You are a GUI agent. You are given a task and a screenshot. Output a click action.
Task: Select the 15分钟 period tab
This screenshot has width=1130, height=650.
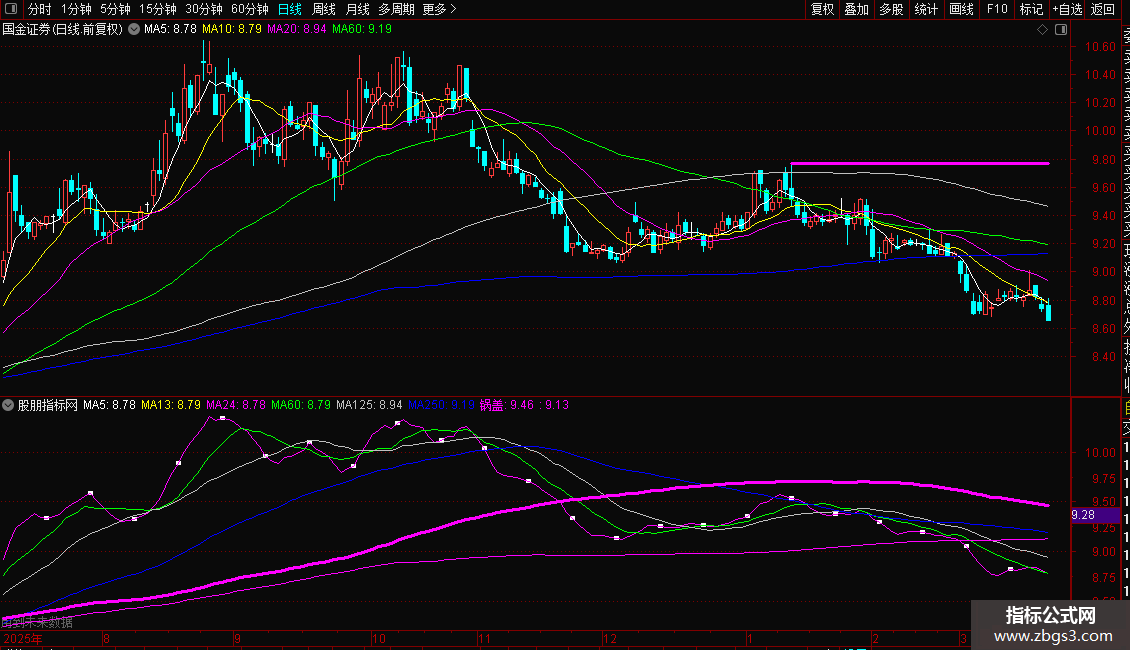(x=158, y=9)
